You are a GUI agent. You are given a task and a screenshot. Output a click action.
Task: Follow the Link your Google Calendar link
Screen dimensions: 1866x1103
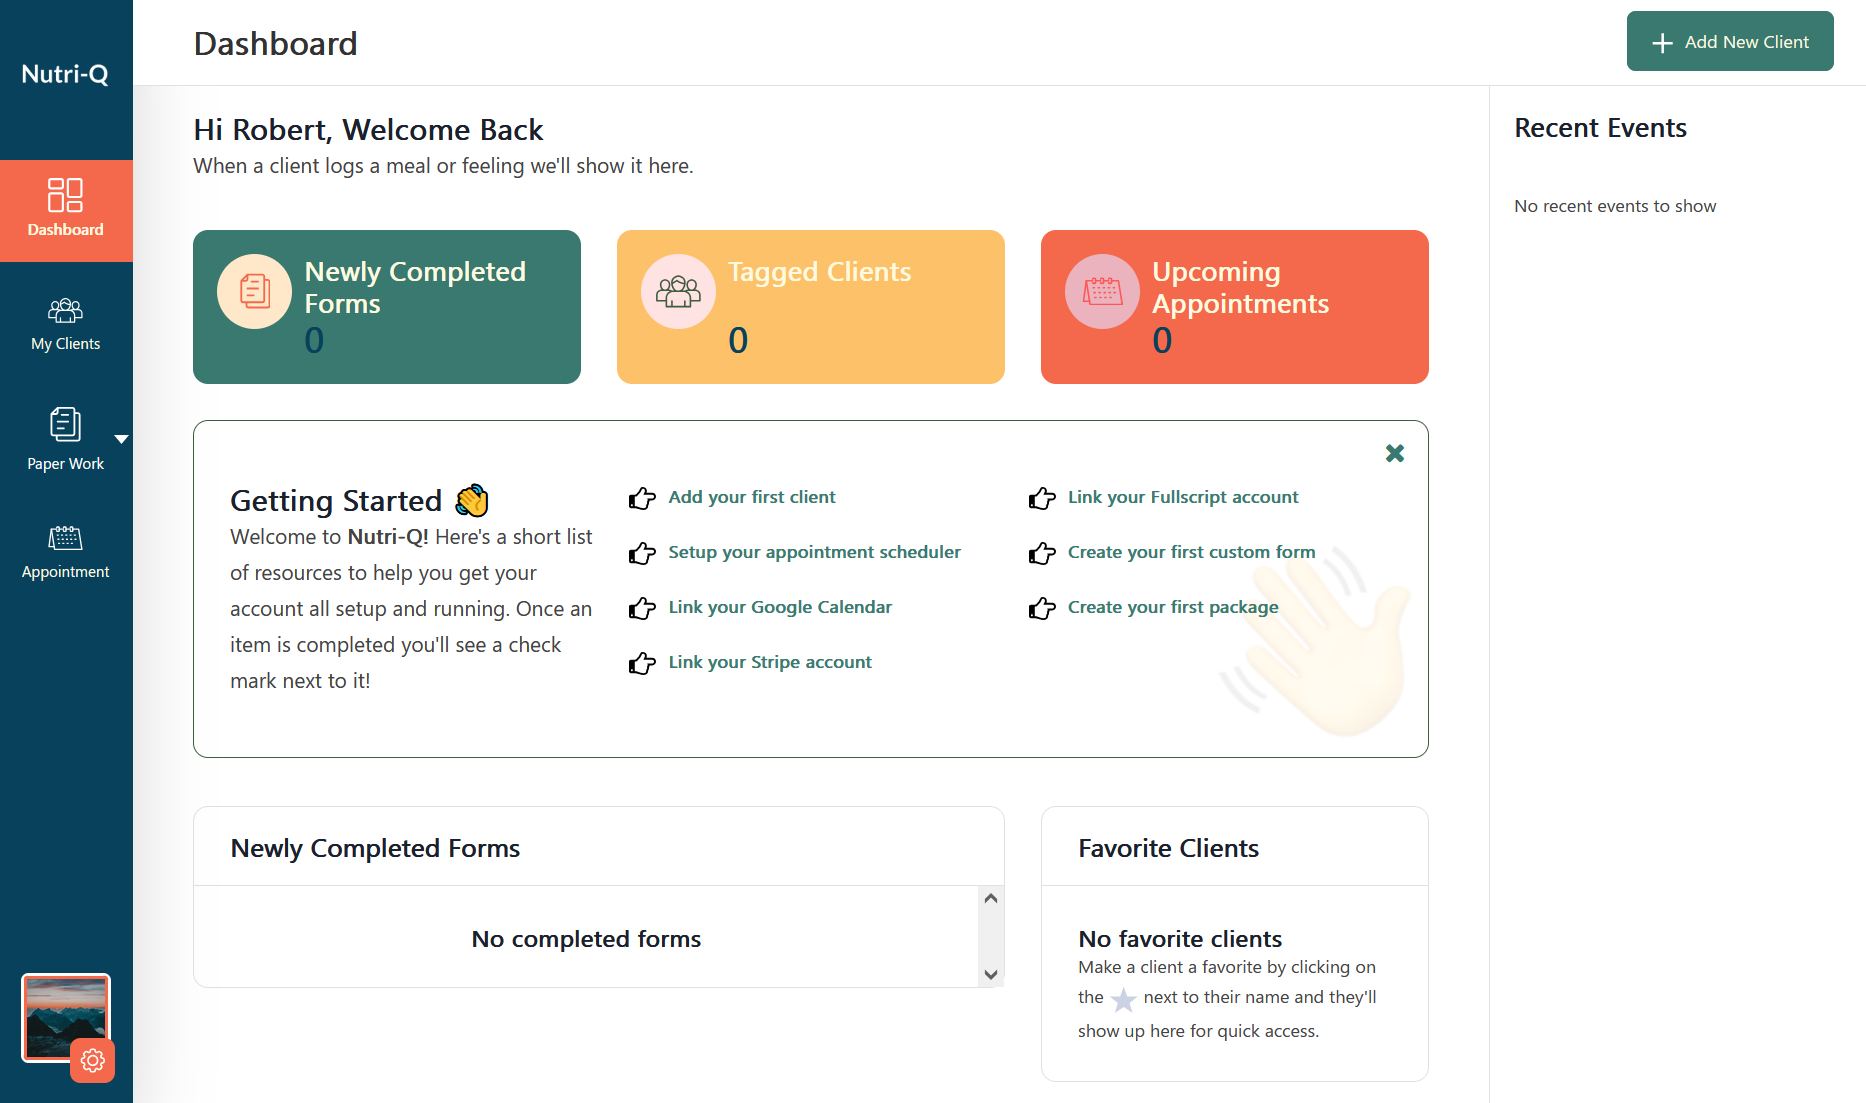point(780,607)
